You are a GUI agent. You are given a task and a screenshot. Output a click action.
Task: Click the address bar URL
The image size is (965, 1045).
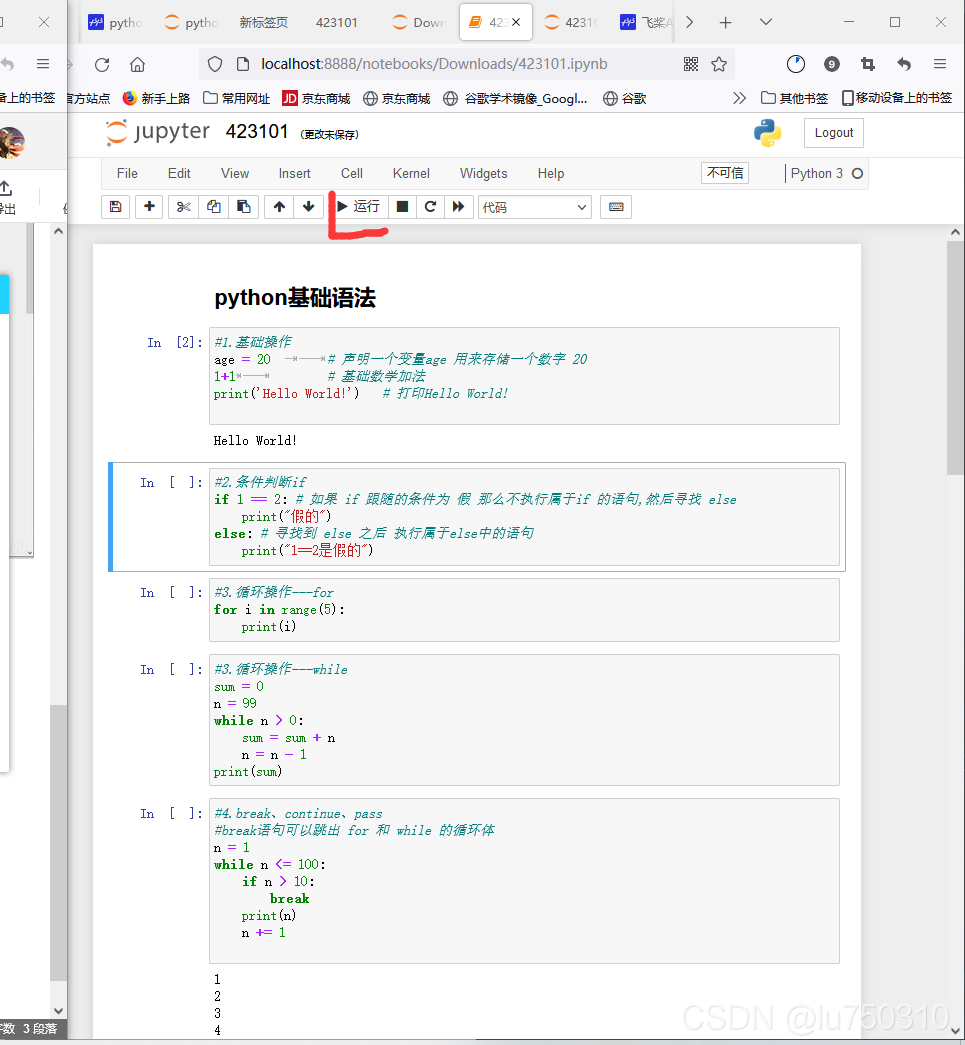click(x=435, y=64)
